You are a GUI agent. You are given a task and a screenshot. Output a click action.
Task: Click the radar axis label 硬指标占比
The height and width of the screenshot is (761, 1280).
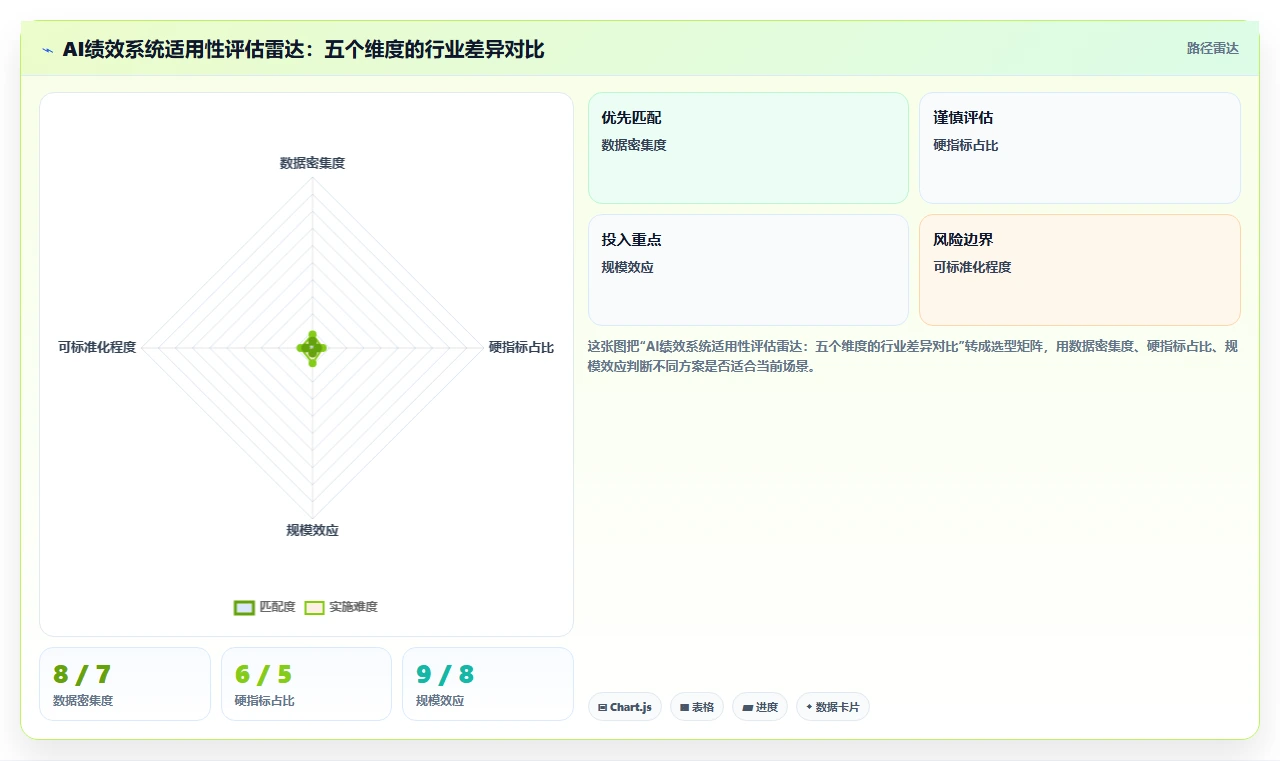point(521,348)
